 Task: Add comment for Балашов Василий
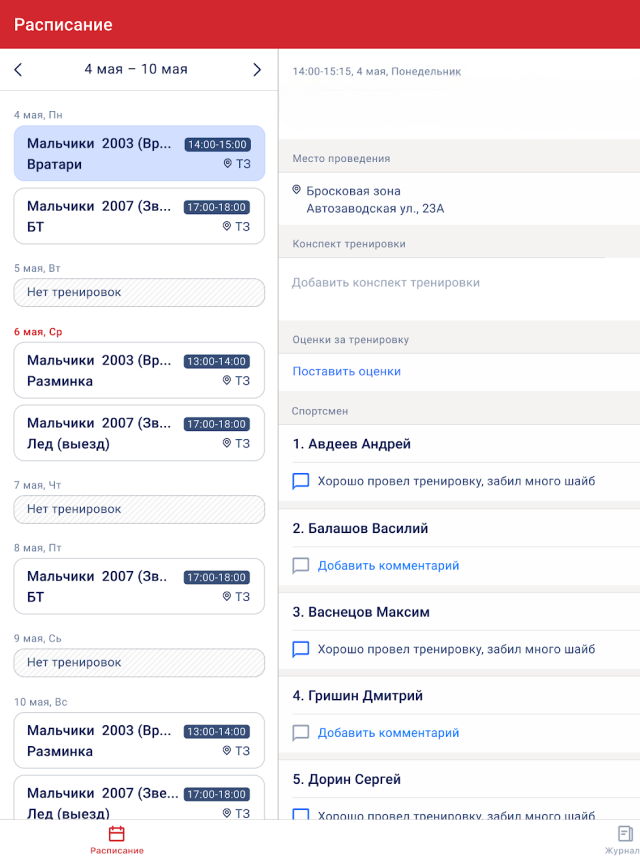point(388,565)
